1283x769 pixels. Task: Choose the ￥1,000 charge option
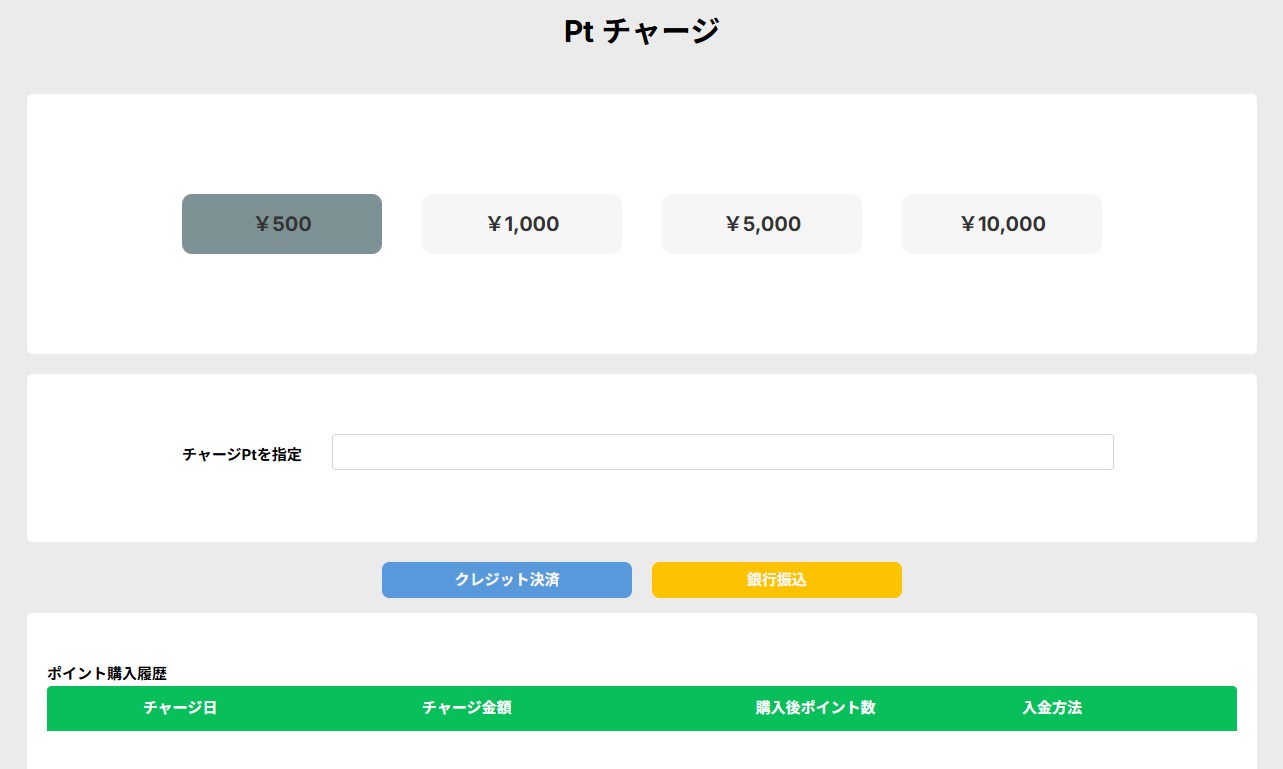pos(522,224)
